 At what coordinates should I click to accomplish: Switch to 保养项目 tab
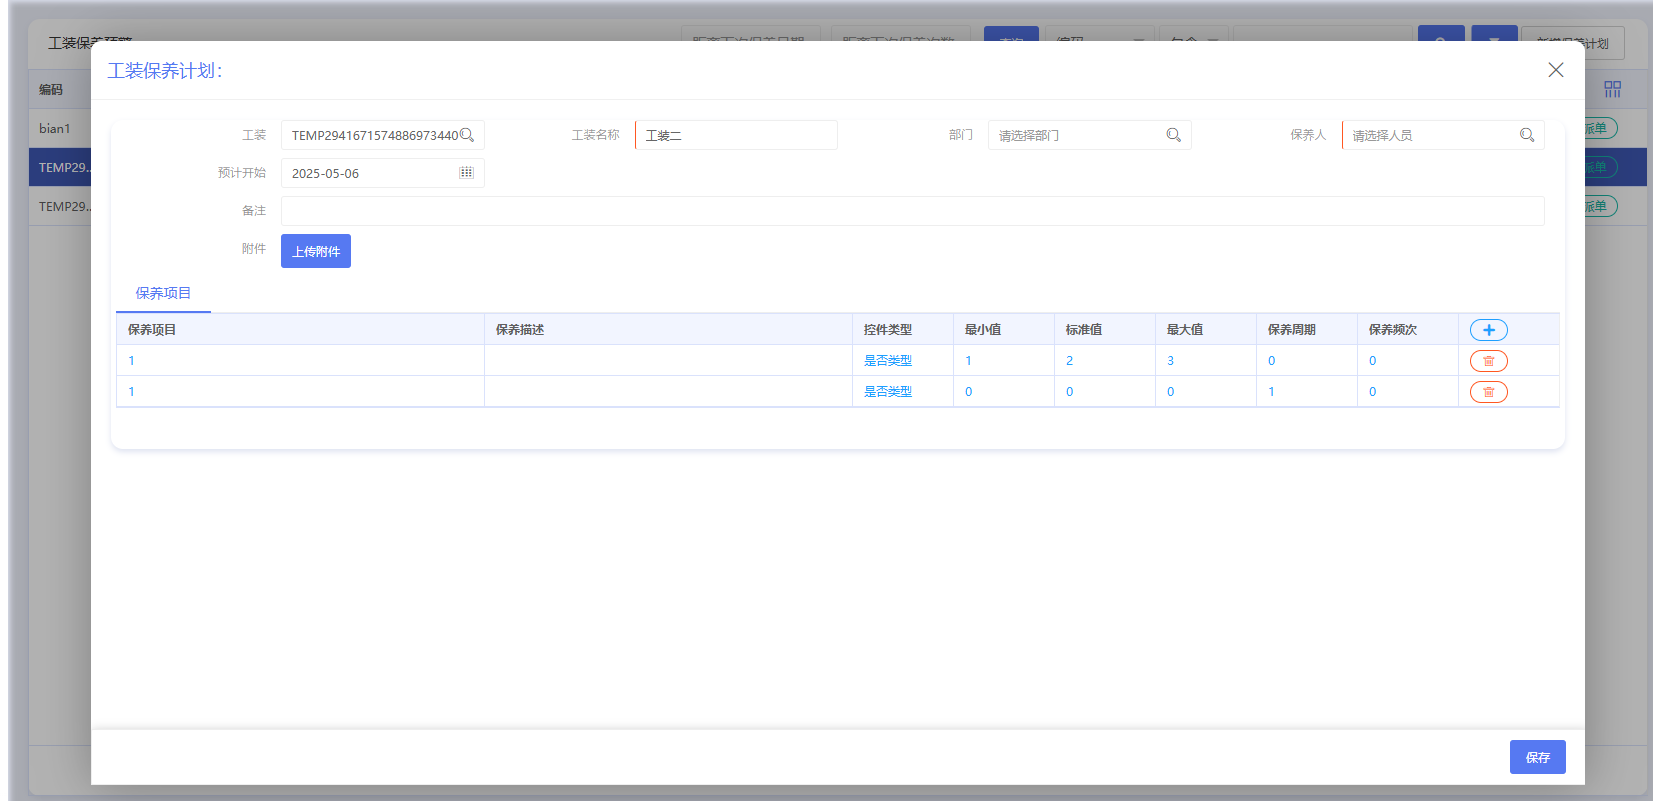(163, 293)
